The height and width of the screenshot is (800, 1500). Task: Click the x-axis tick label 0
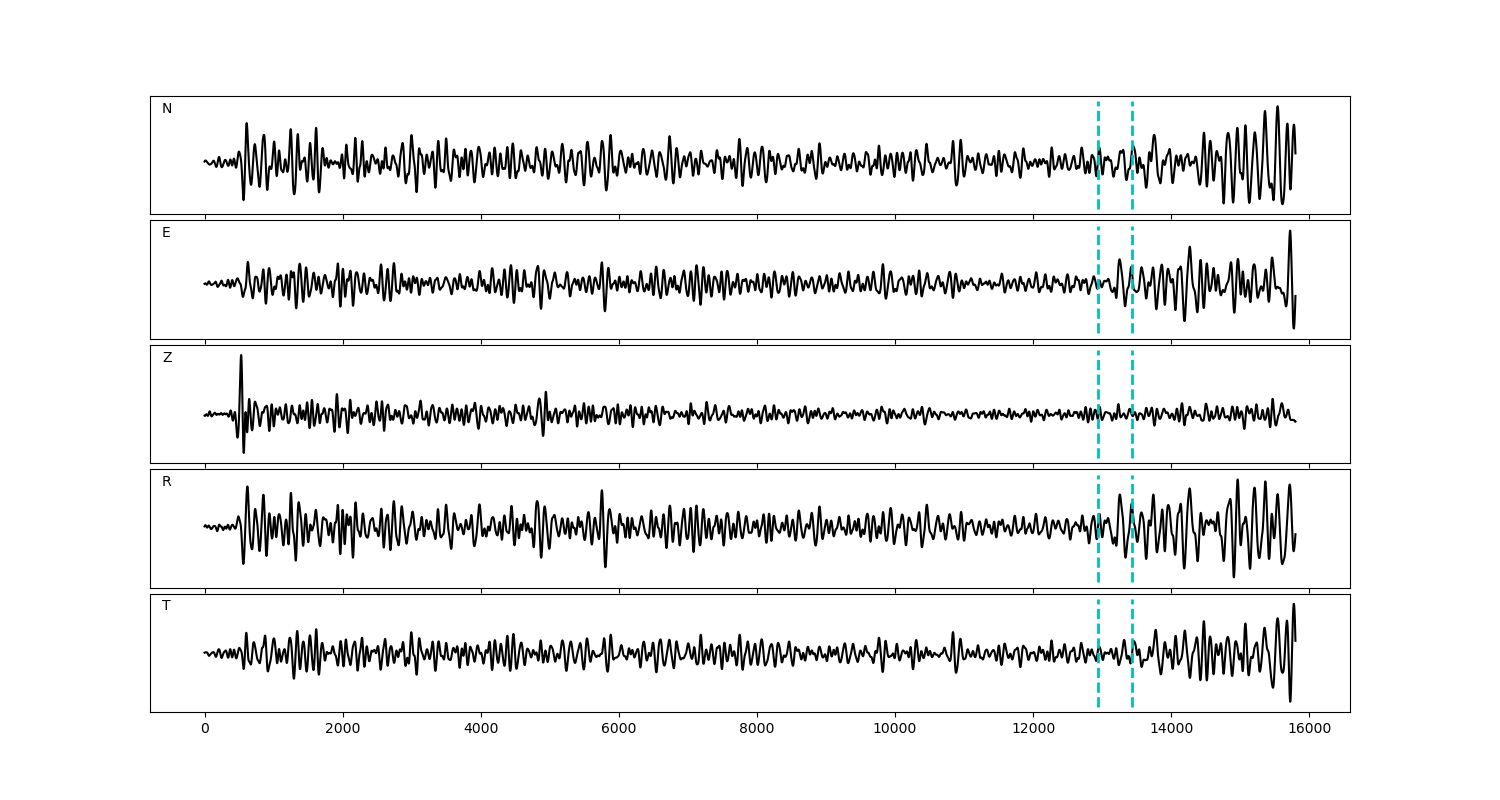(x=205, y=730)
